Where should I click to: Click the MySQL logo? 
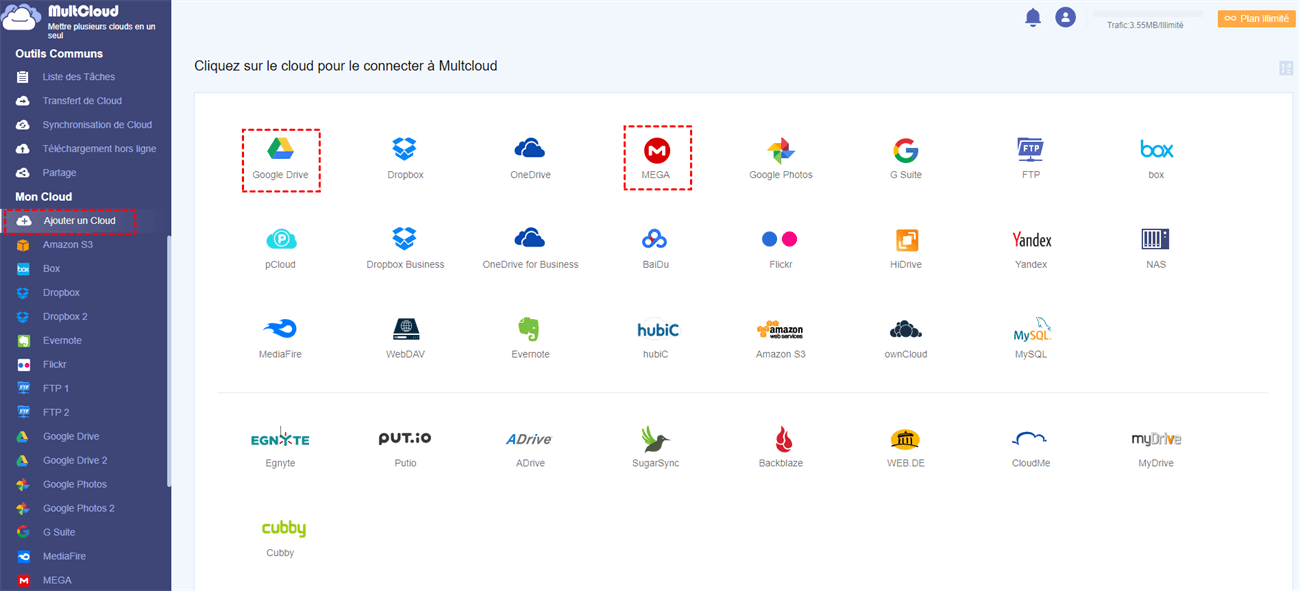1032,329
